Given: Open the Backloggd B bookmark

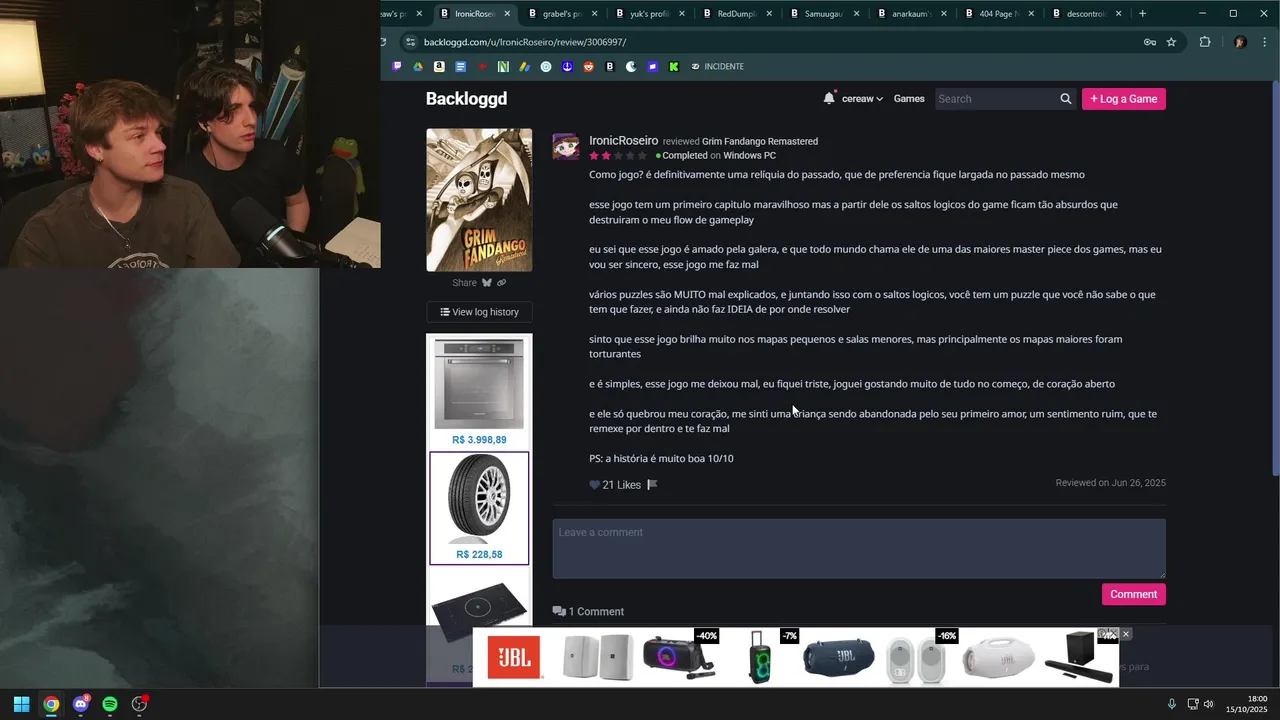Looking at the screenshot, I should point(610,67).
